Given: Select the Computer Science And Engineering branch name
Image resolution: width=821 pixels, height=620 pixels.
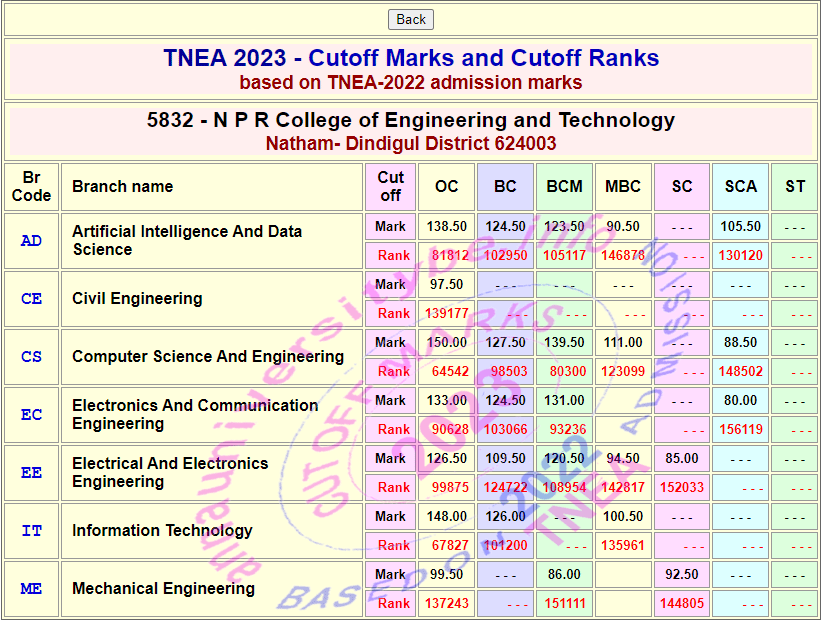Looking at the screenshot, I should tap(207, 357).
